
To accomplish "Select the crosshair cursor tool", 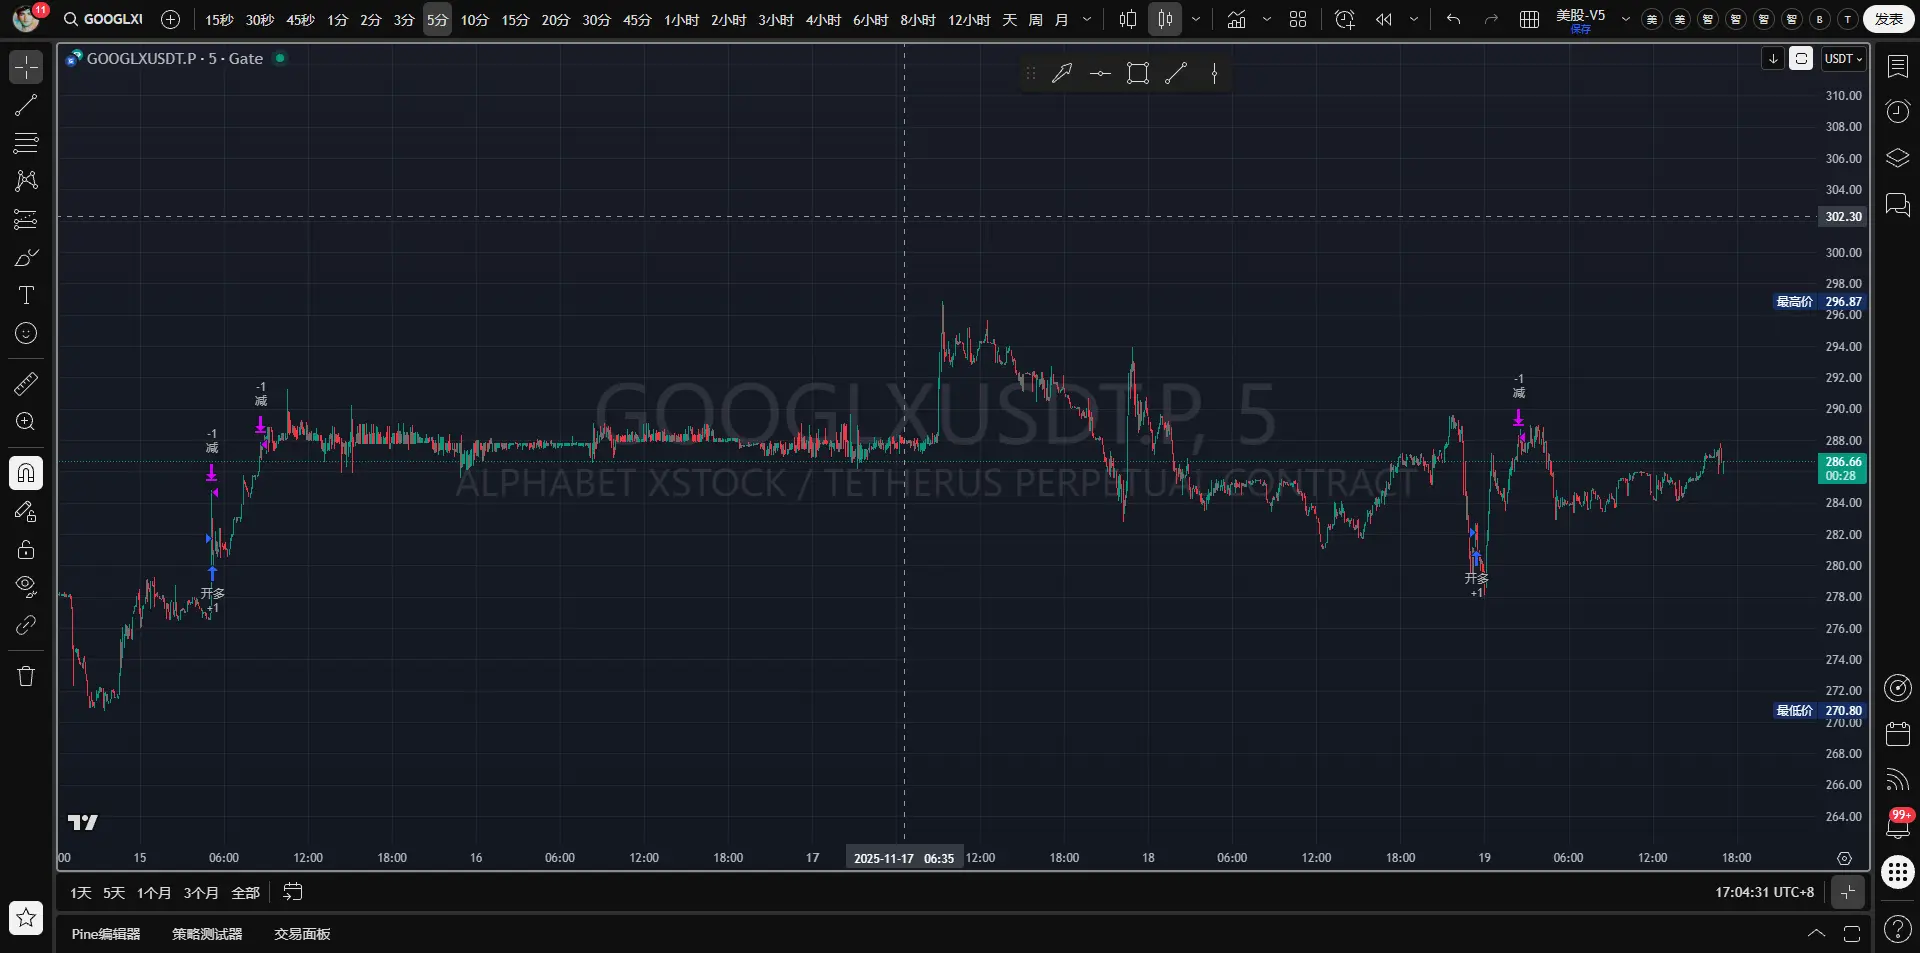I will coord(26,67).
